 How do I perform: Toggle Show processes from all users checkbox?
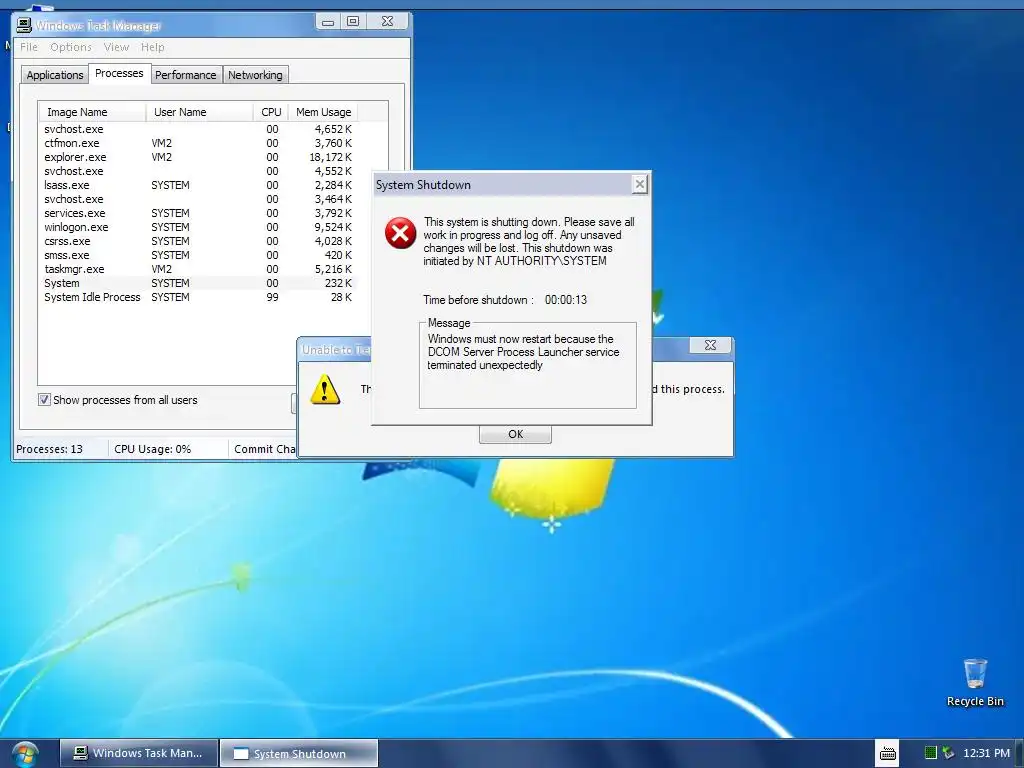coord(44,400)
